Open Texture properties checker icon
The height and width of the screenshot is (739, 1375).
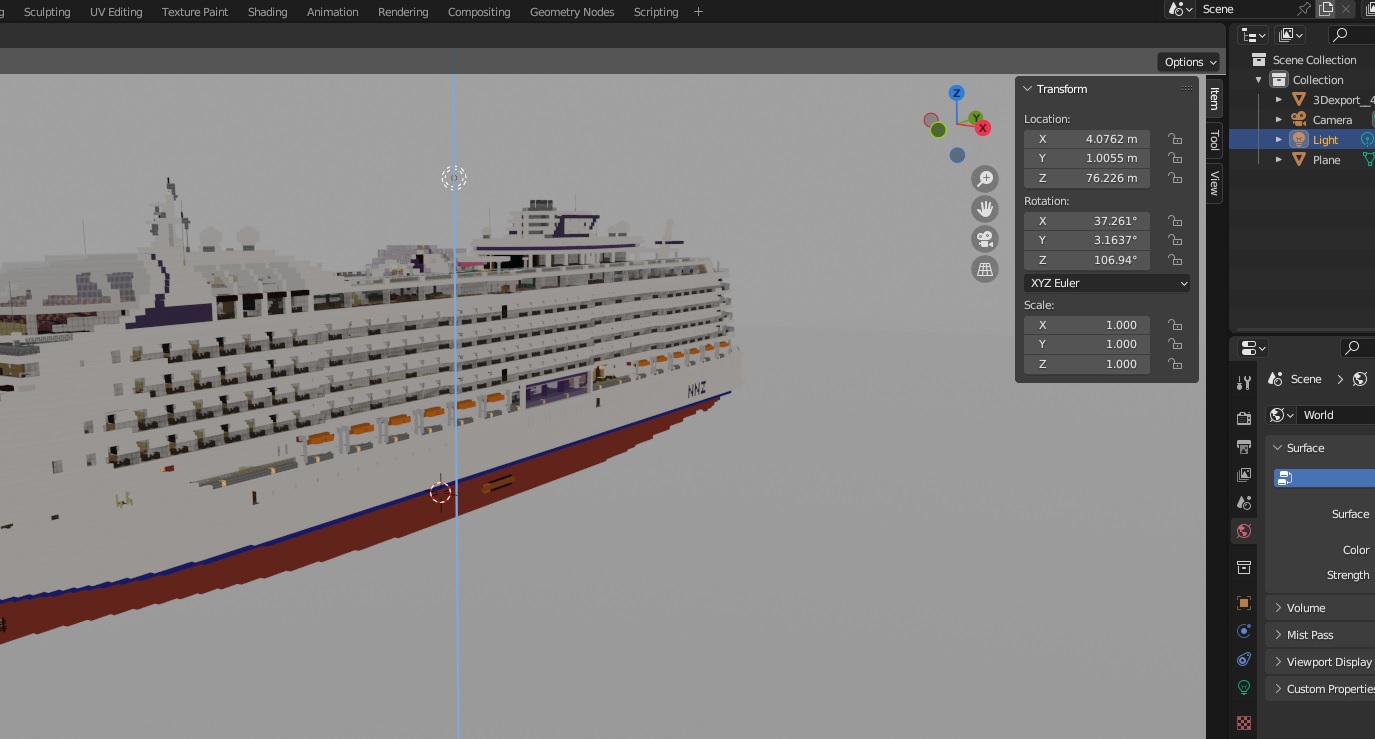pyautogui.click(x=1244, y=722)
